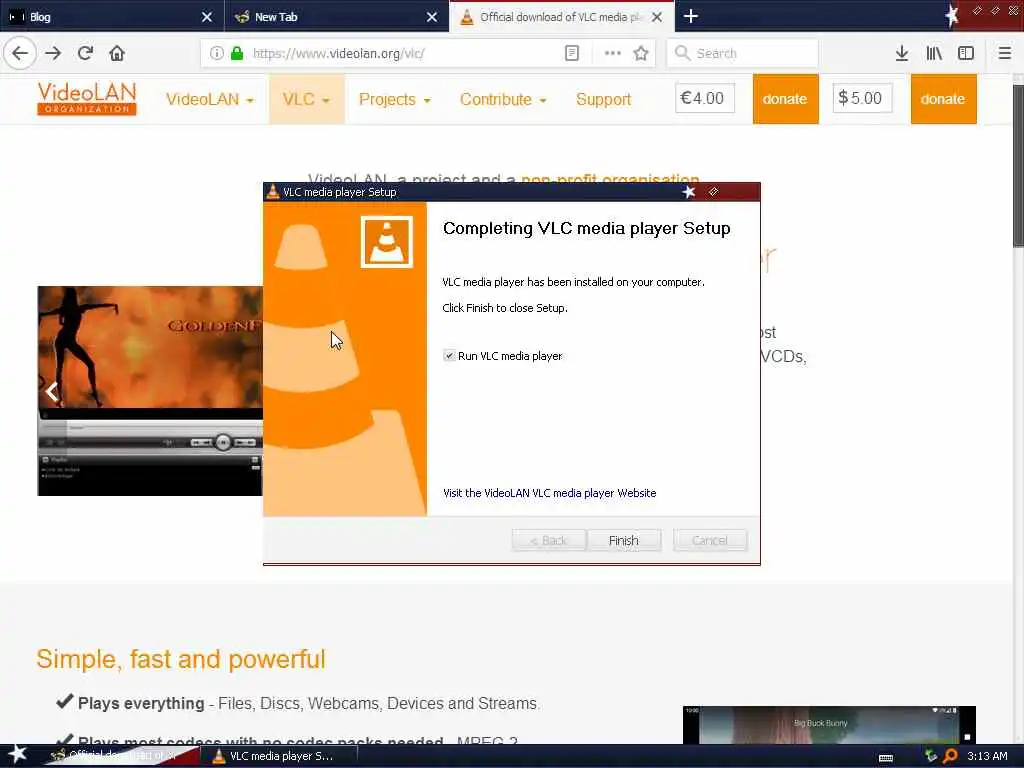Click the Completing VLC media player Setup heading

[x=586, y=229]
